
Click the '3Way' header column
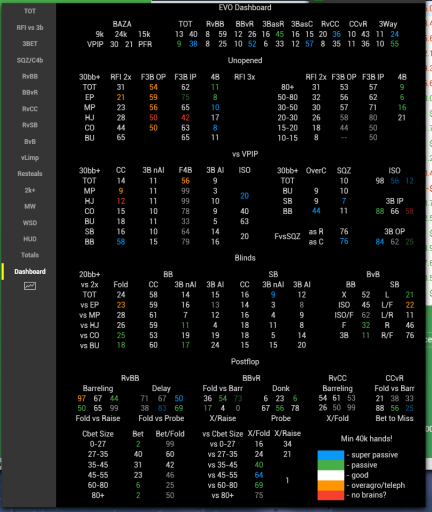click(388, 24)
